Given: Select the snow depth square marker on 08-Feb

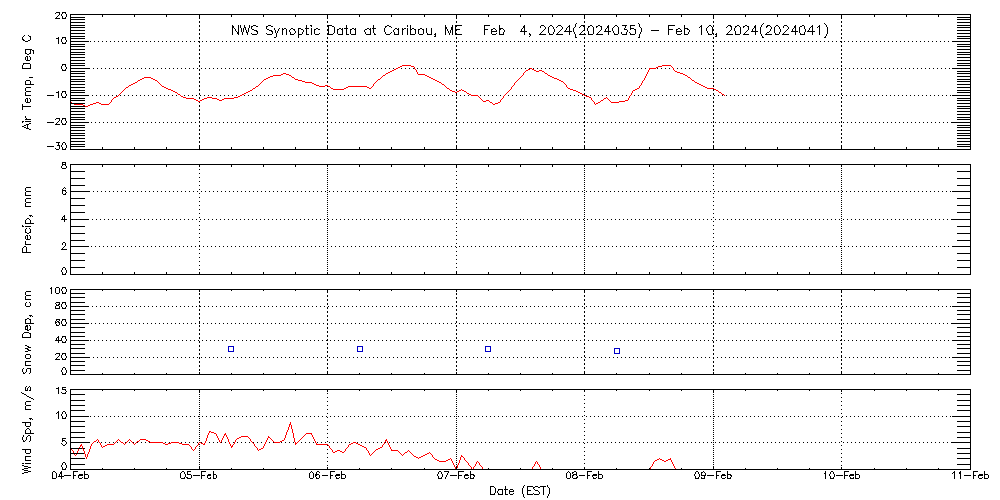Looking at the screenshot, I should (x=617, y=351).
